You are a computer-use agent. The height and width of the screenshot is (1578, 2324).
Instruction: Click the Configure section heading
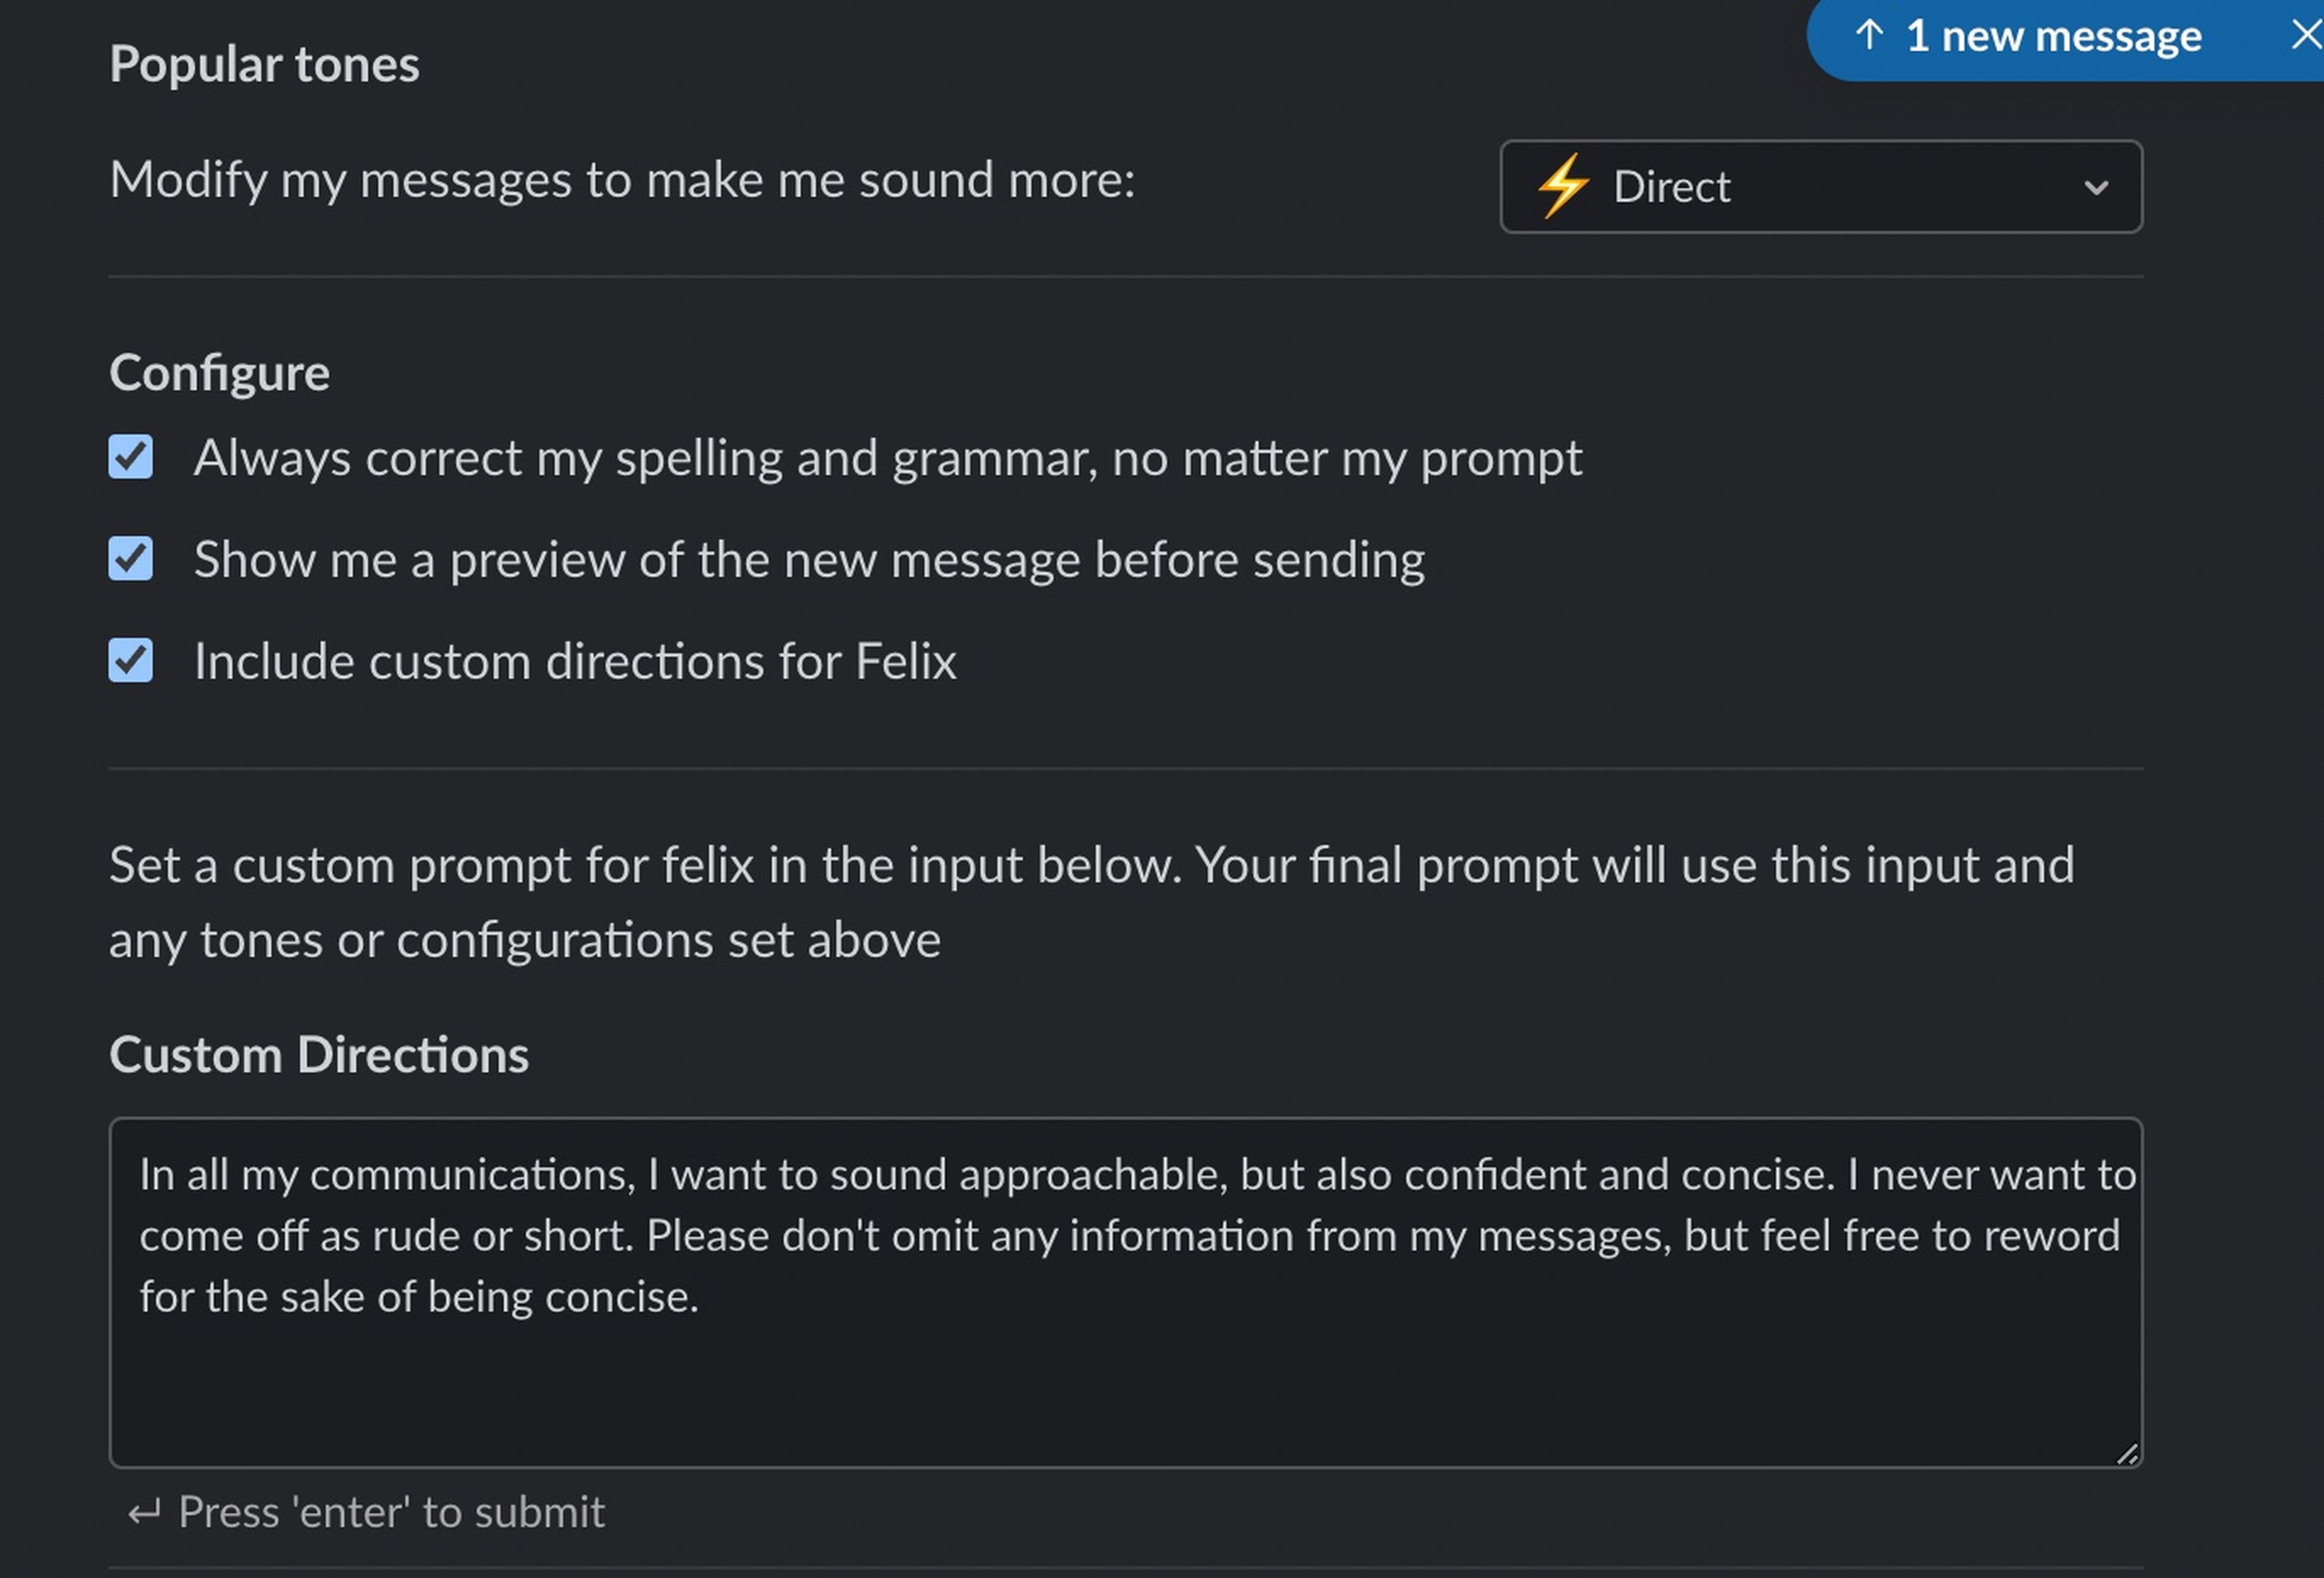(219, 374)
